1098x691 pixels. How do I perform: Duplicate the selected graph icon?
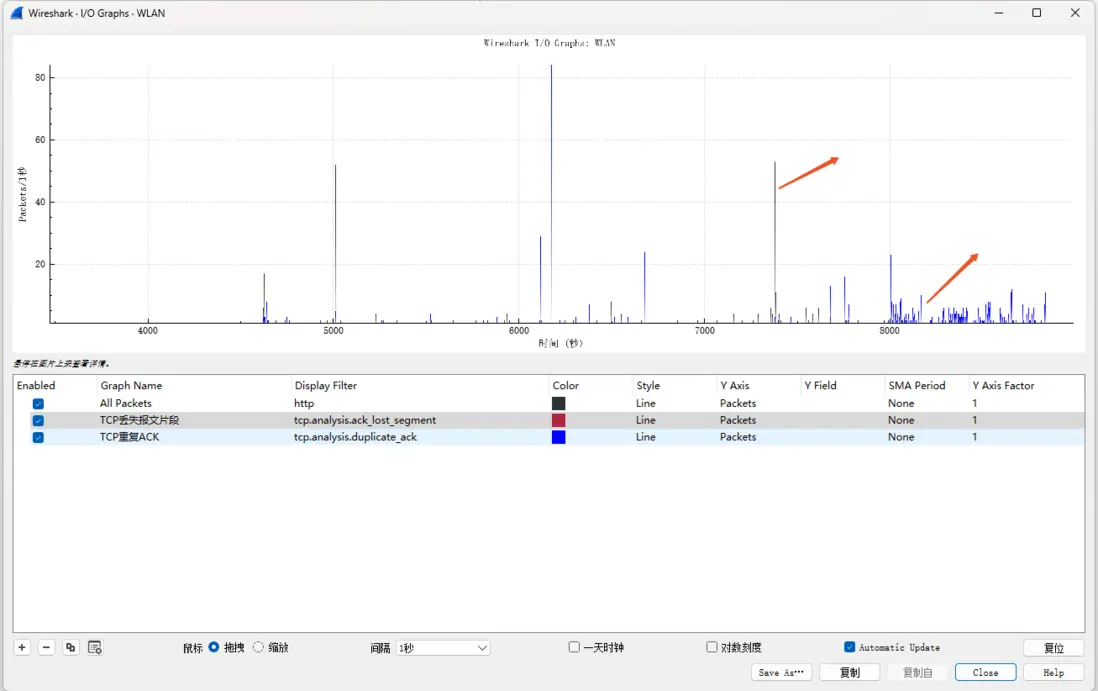pyautogui.click(x=70, y=648)
